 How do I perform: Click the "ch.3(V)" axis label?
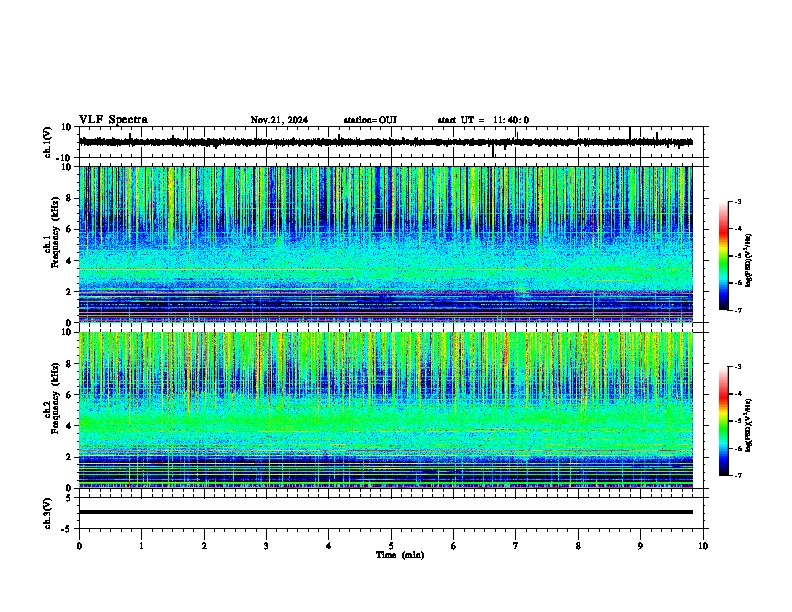point(48,513)
